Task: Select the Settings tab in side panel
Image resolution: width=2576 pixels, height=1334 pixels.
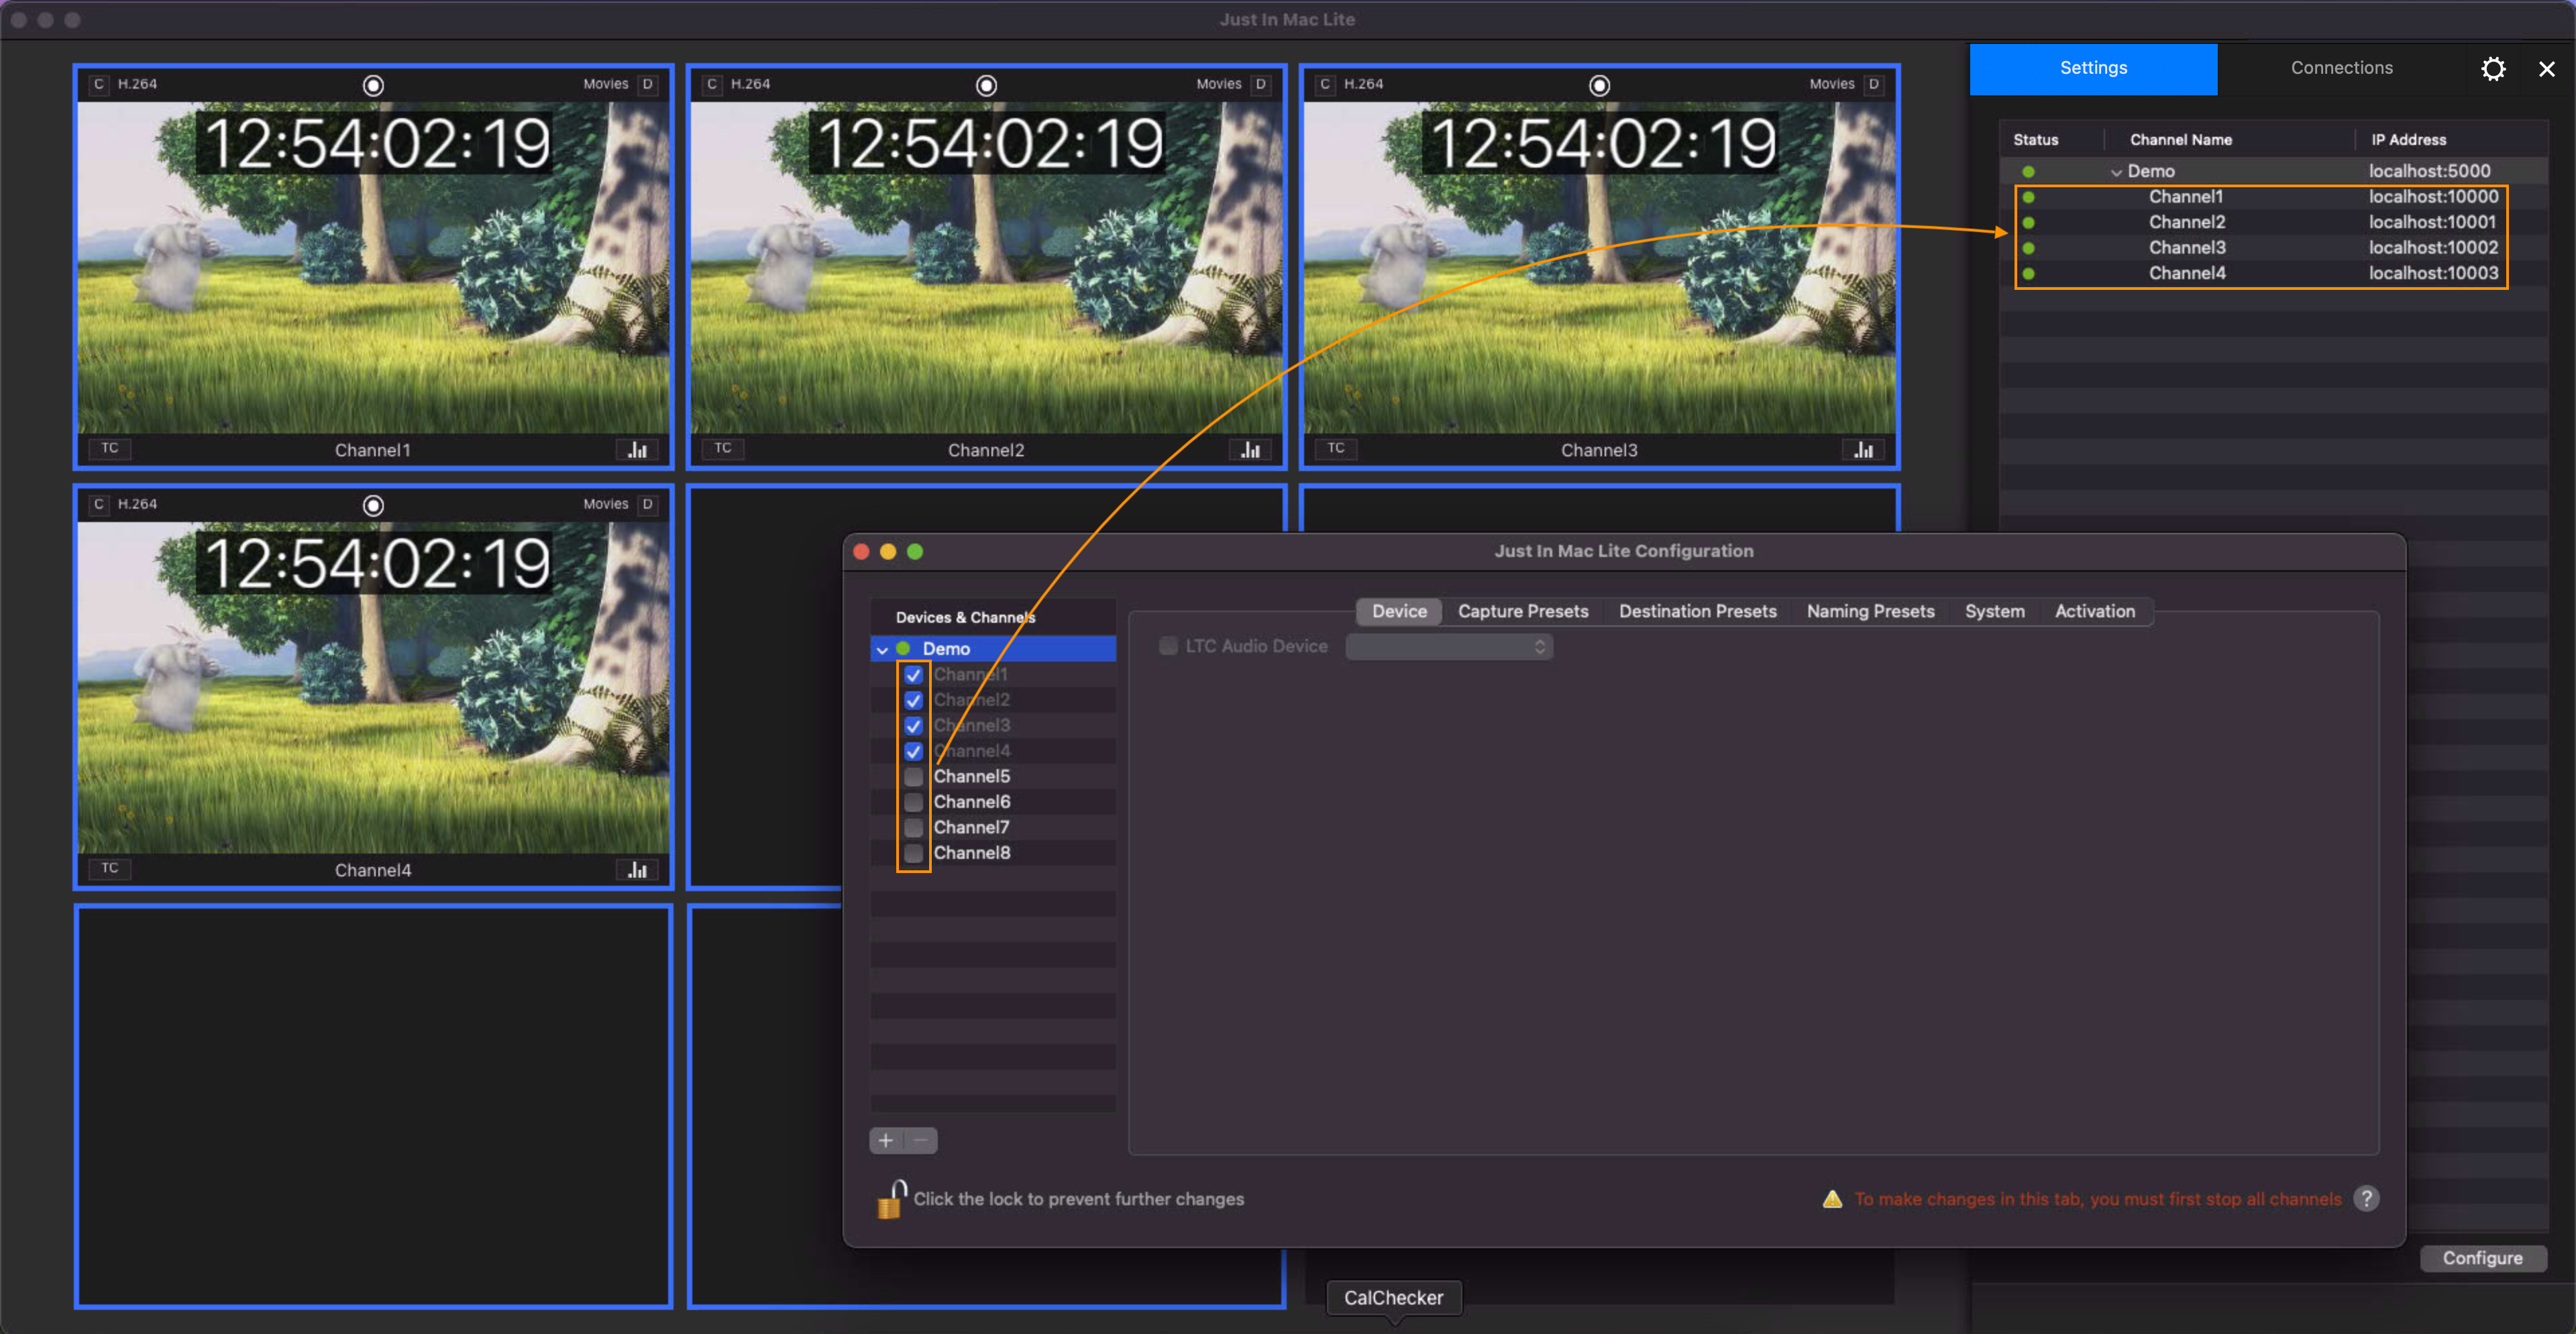Action: point(2093,68)
